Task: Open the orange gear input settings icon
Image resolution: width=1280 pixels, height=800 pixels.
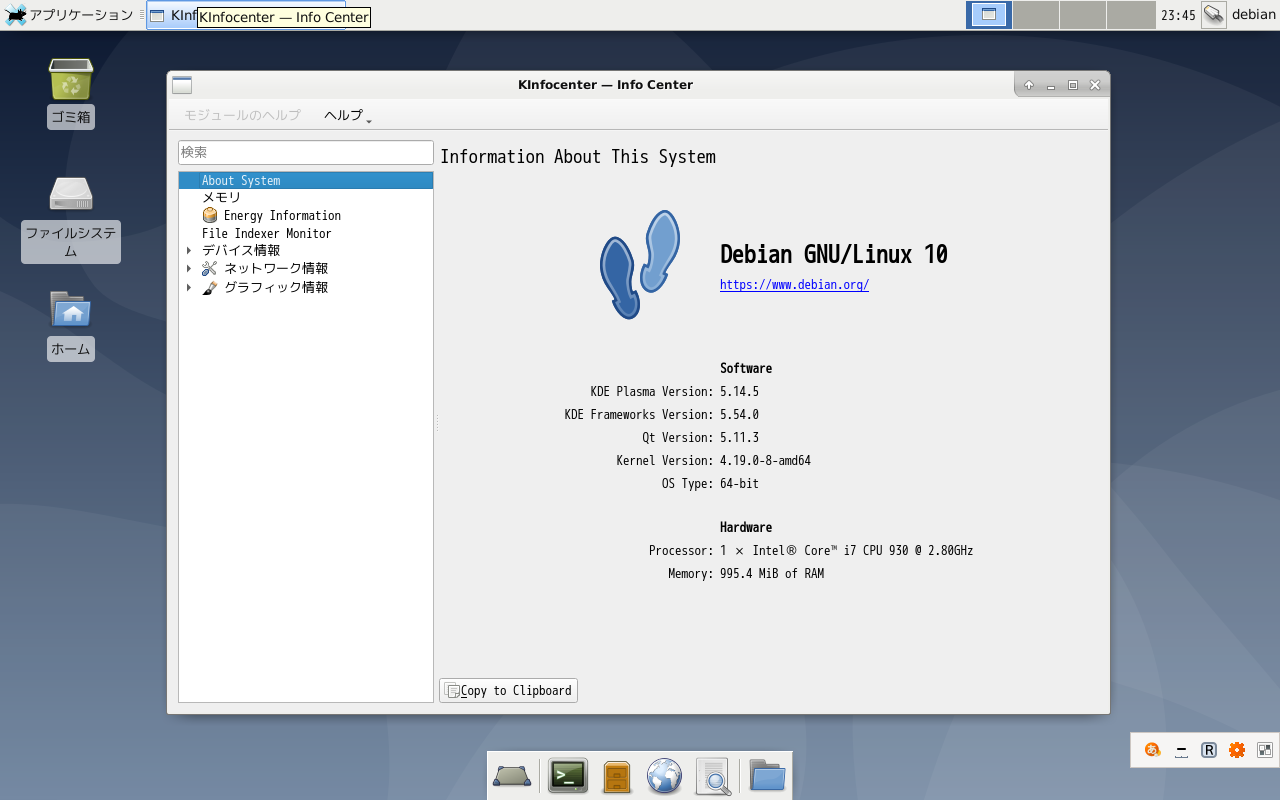Action: tap(1237, 750)
